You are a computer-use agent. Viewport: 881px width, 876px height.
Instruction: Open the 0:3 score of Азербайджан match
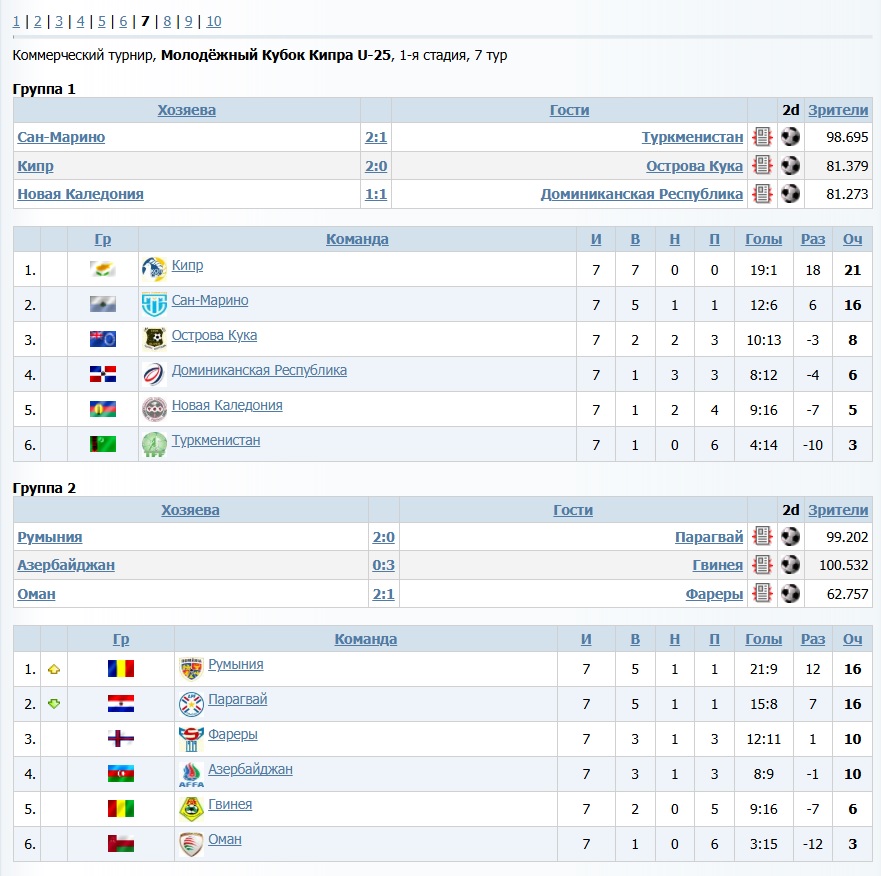point(383,565)
